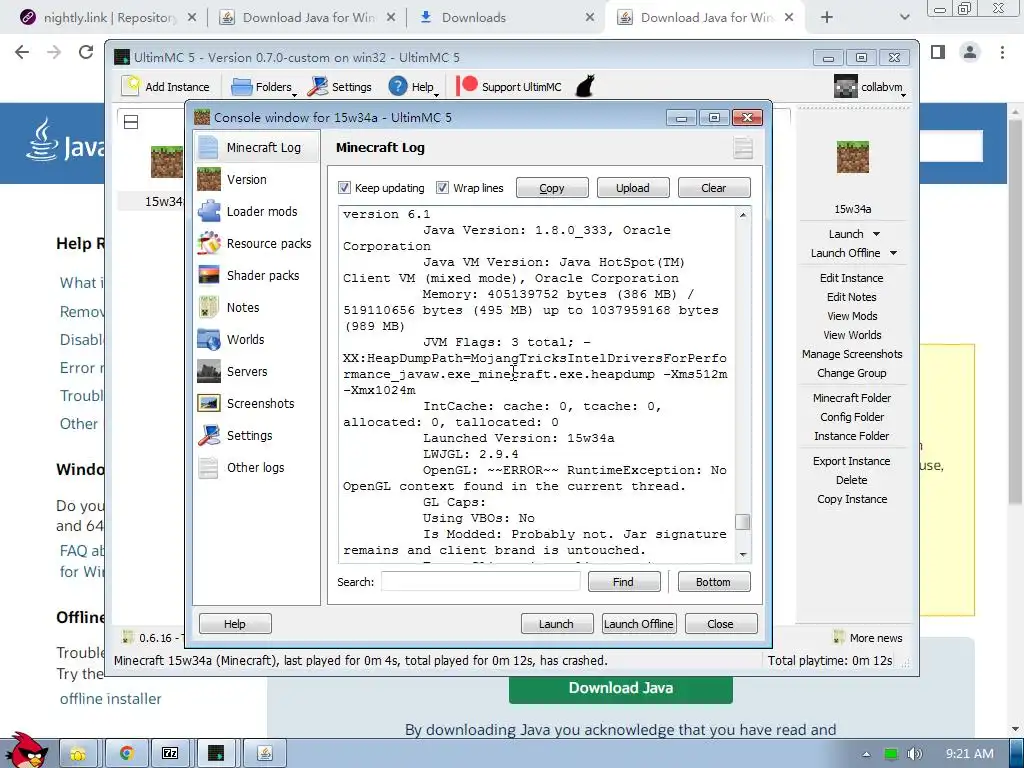Click the console Help button
This screenshot has height=768, width=1024.
click(235, 624)
